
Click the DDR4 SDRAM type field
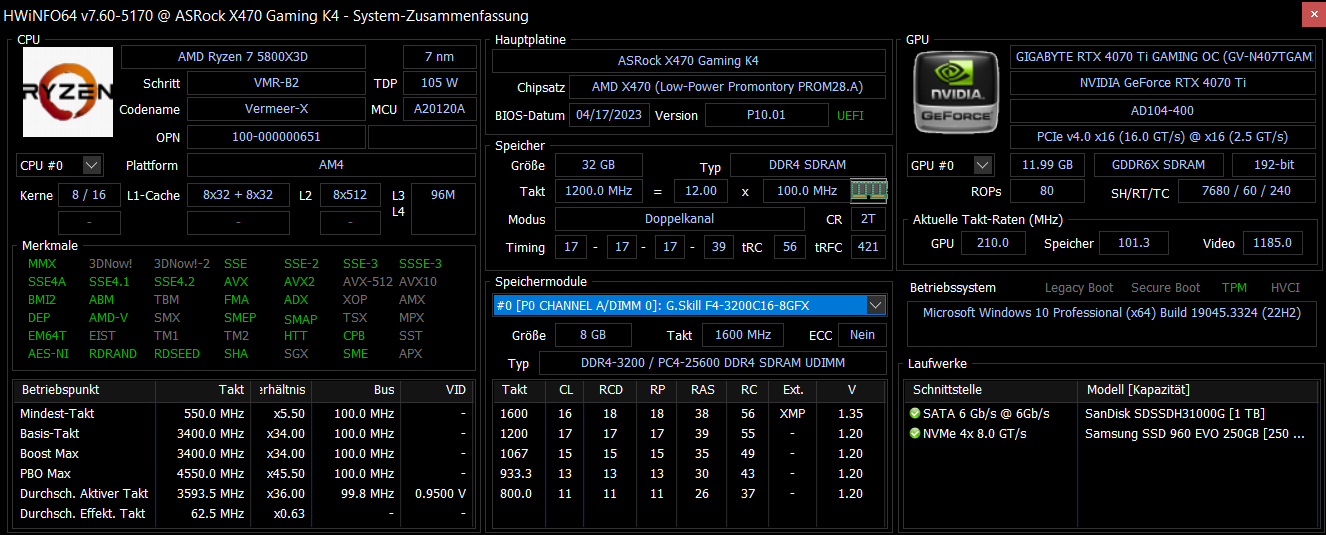(x=808, y=165)
